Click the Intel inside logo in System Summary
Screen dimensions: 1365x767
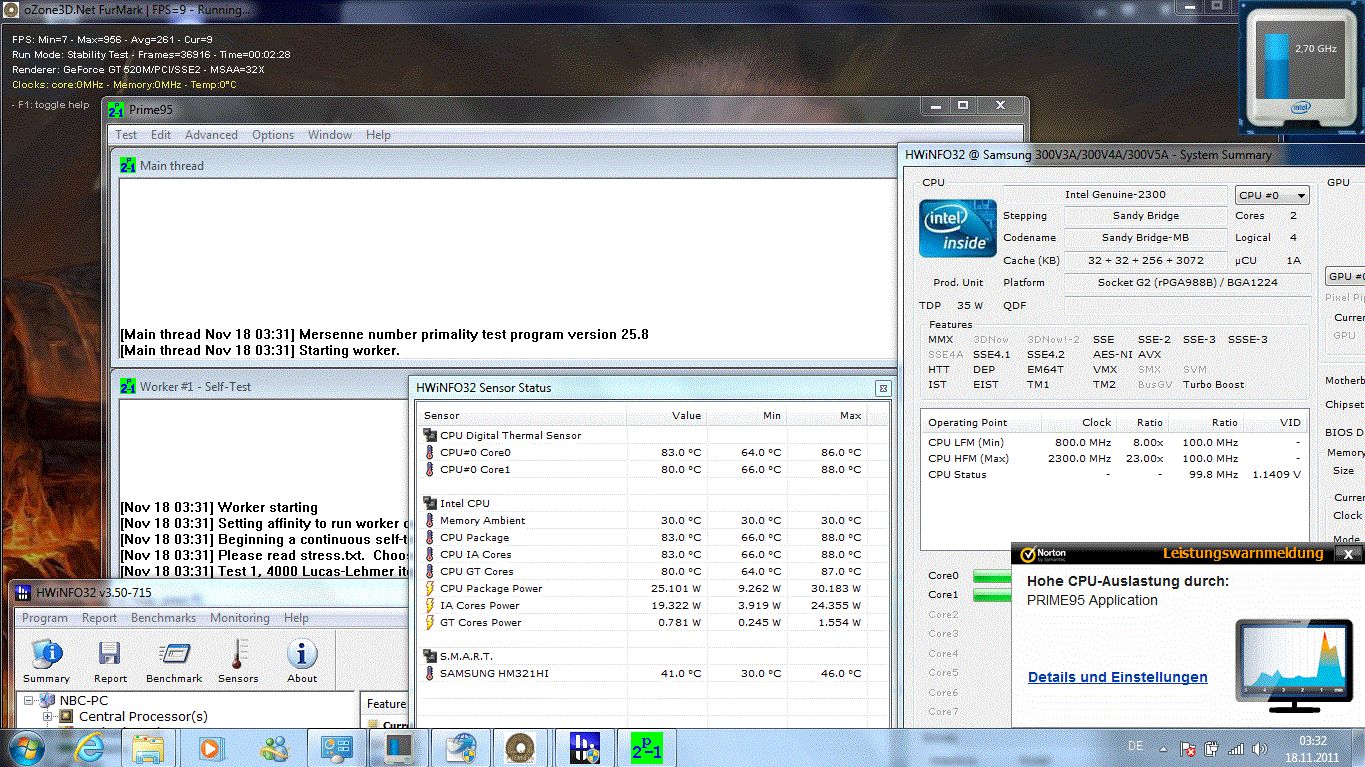(x=958, y=228)
